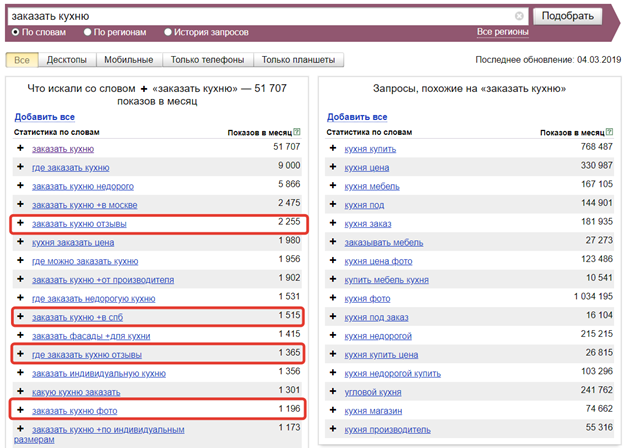Viewport: 624px width, 448px height.
Task: Click plus icon next to 'где заказать кухню'
Action: pos(20,167)
